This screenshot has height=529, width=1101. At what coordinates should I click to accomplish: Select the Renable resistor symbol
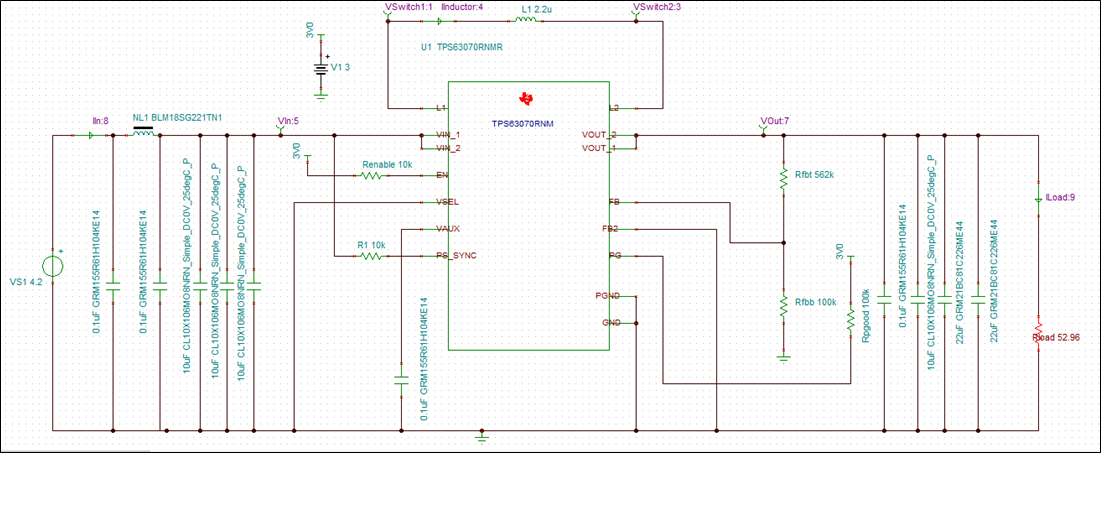click(x=371, y=176)
